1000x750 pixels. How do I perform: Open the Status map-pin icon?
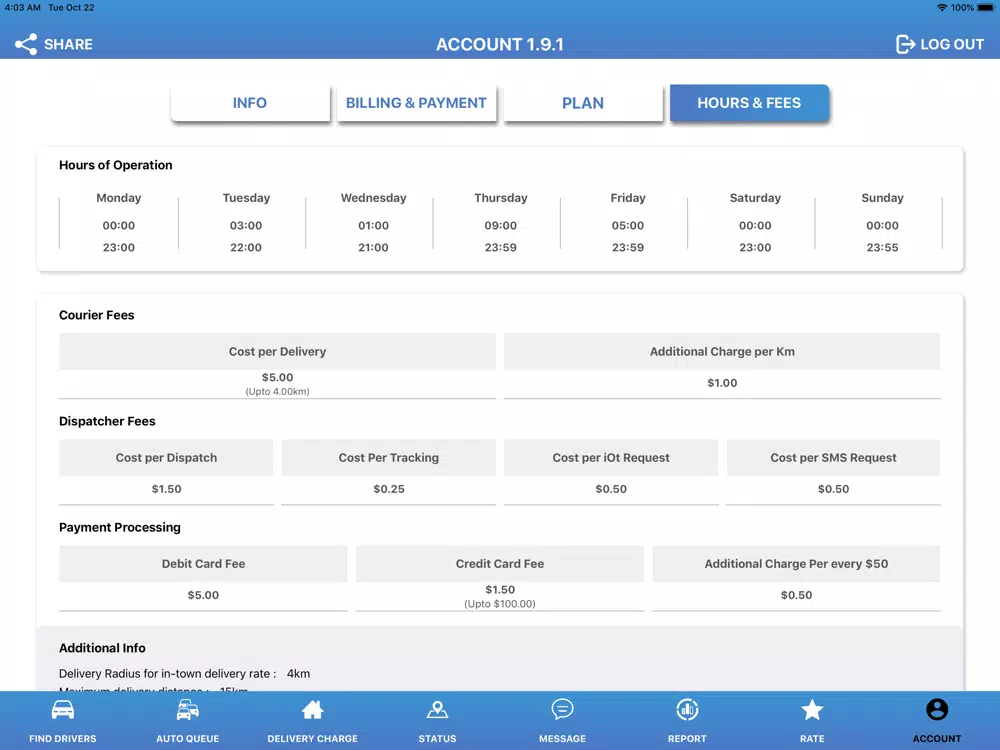click(438, 709)
